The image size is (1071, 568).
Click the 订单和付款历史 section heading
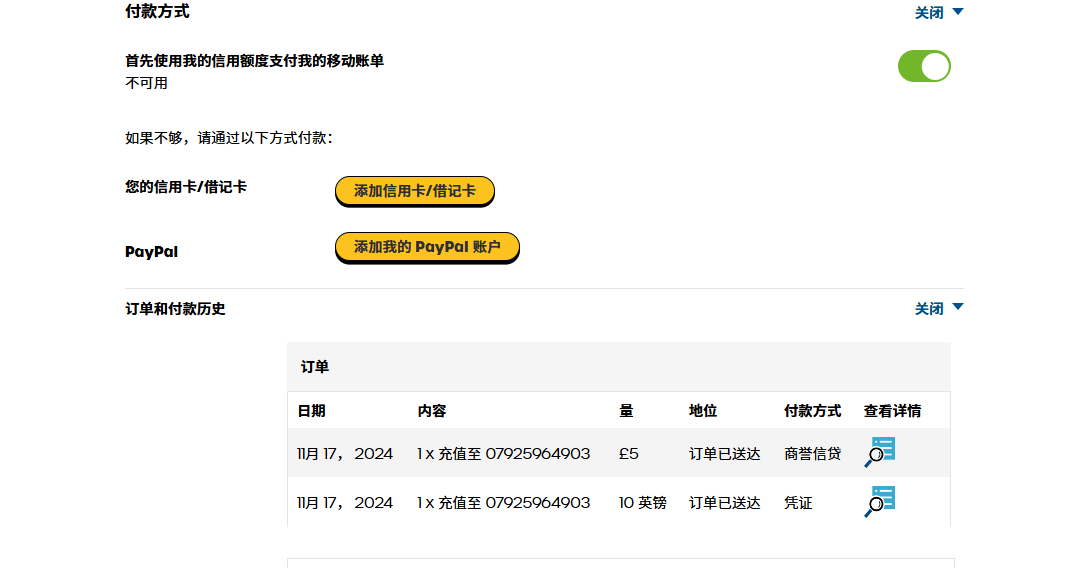click(x=175, y=309)
